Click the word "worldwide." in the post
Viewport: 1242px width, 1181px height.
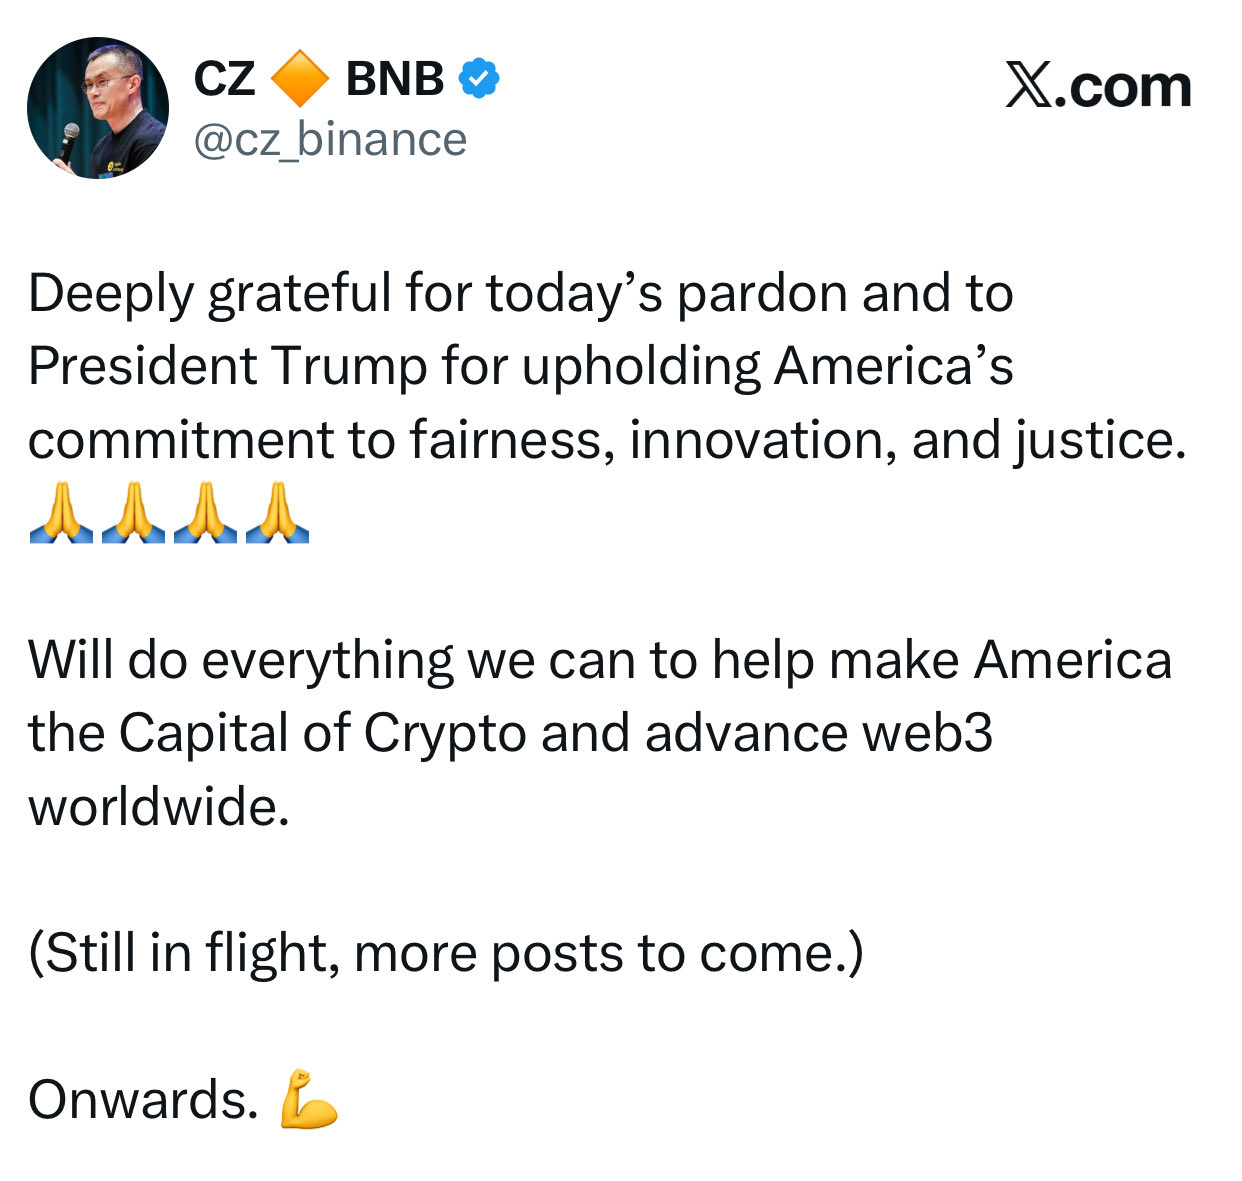pos(159,806)
